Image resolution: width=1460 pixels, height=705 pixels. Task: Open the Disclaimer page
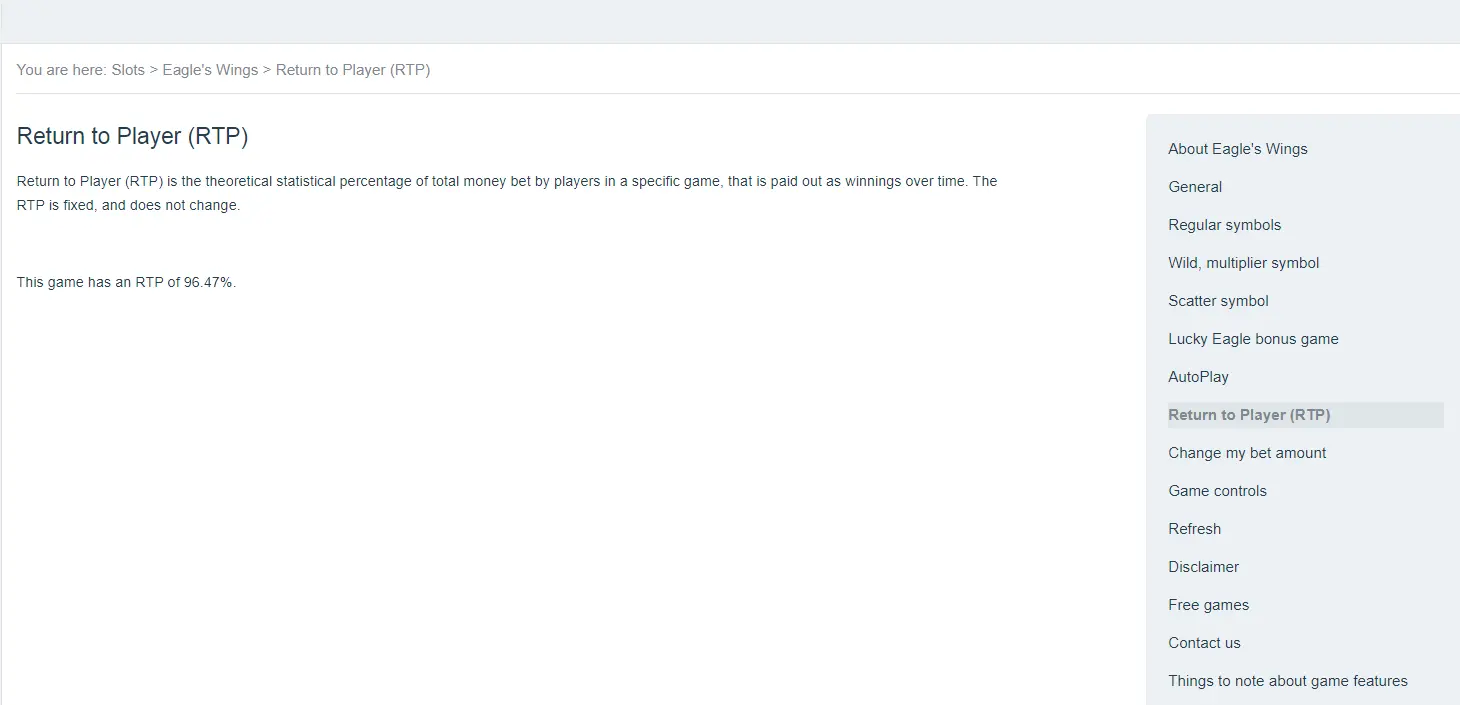tap(1203, 567)
